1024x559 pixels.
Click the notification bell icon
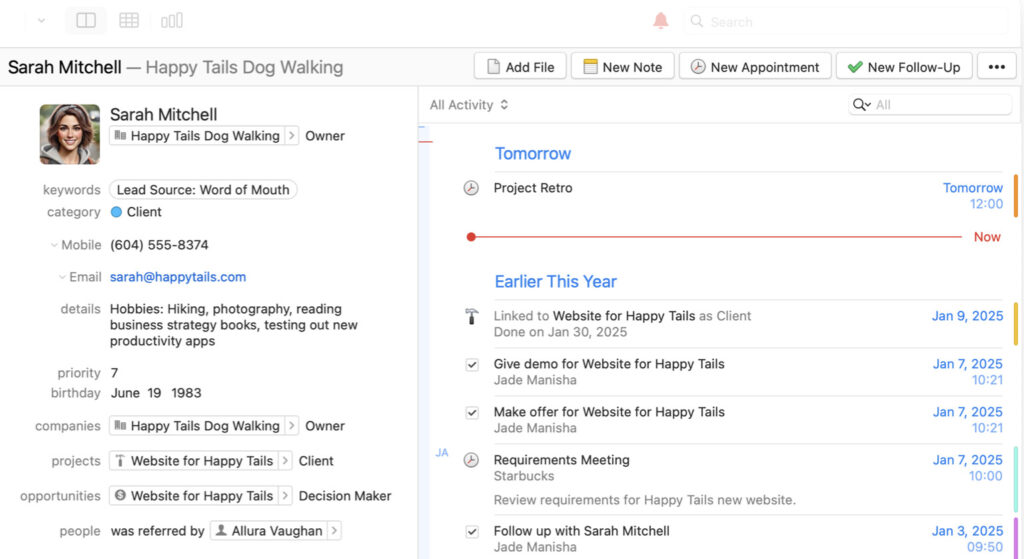660,21
